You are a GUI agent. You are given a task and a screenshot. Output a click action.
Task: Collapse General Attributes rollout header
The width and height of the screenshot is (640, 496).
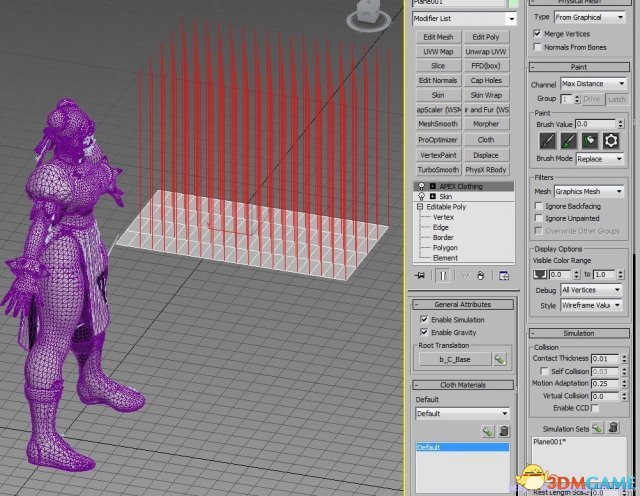(463, 305)
